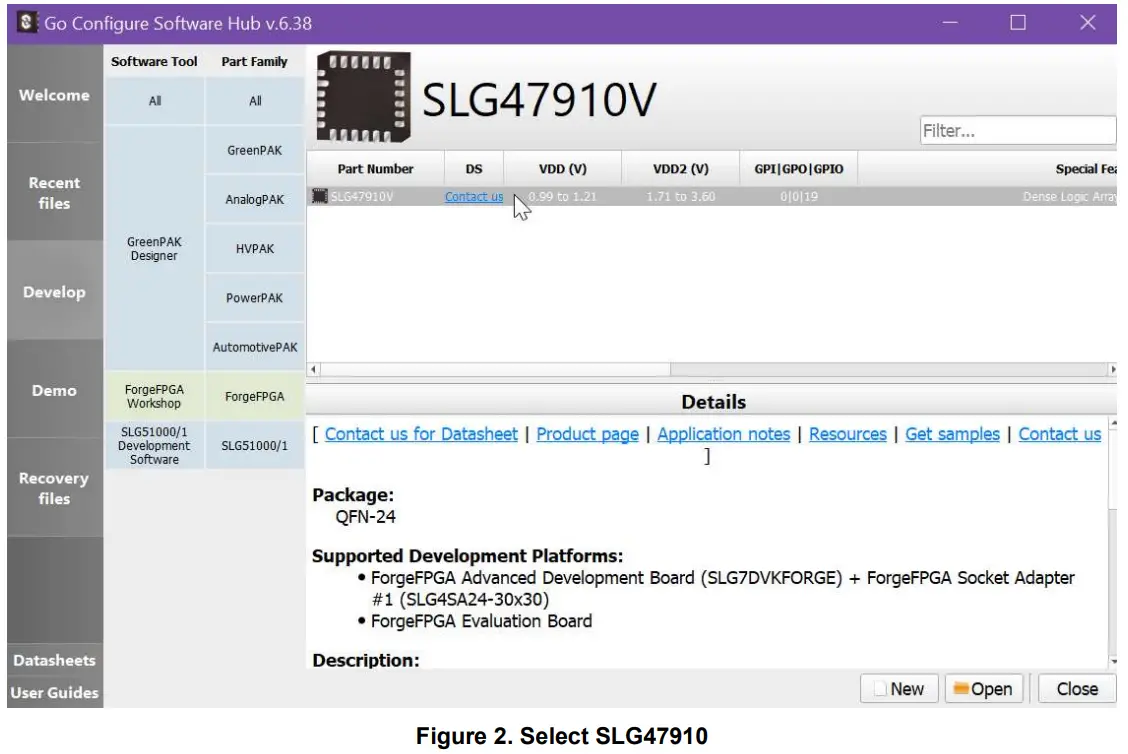Open the Resources link
The image size is (1128, 754).
pyautogui.click(x=847, y=434)
